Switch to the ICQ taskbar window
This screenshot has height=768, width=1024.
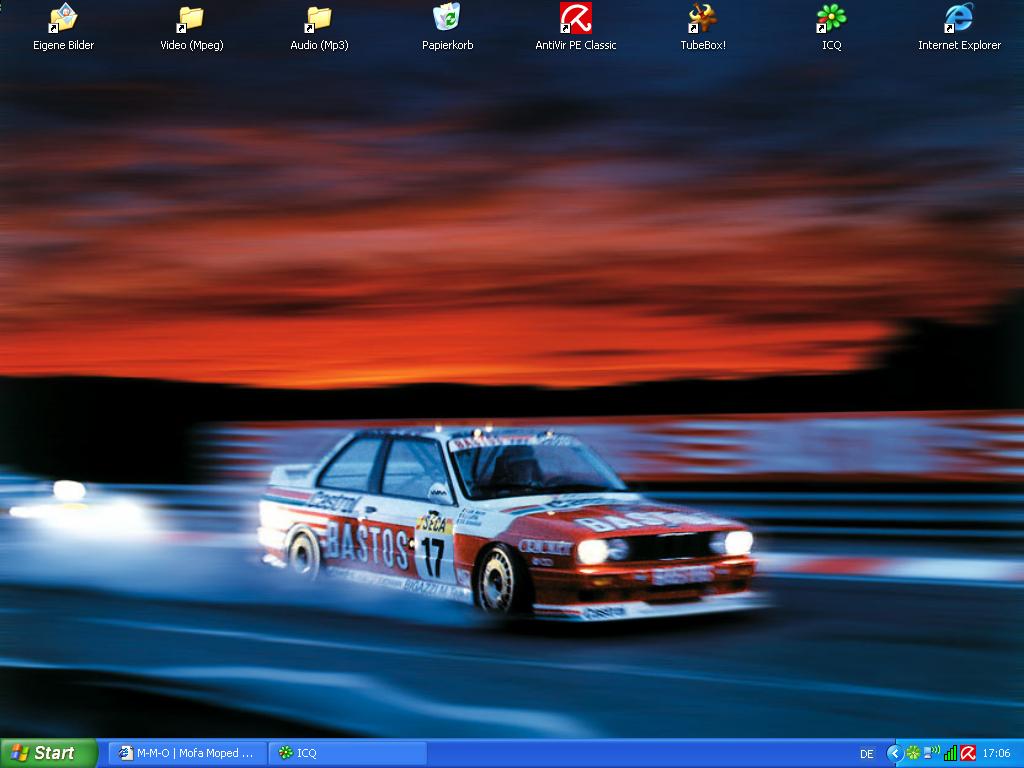(x=347, y=753)
